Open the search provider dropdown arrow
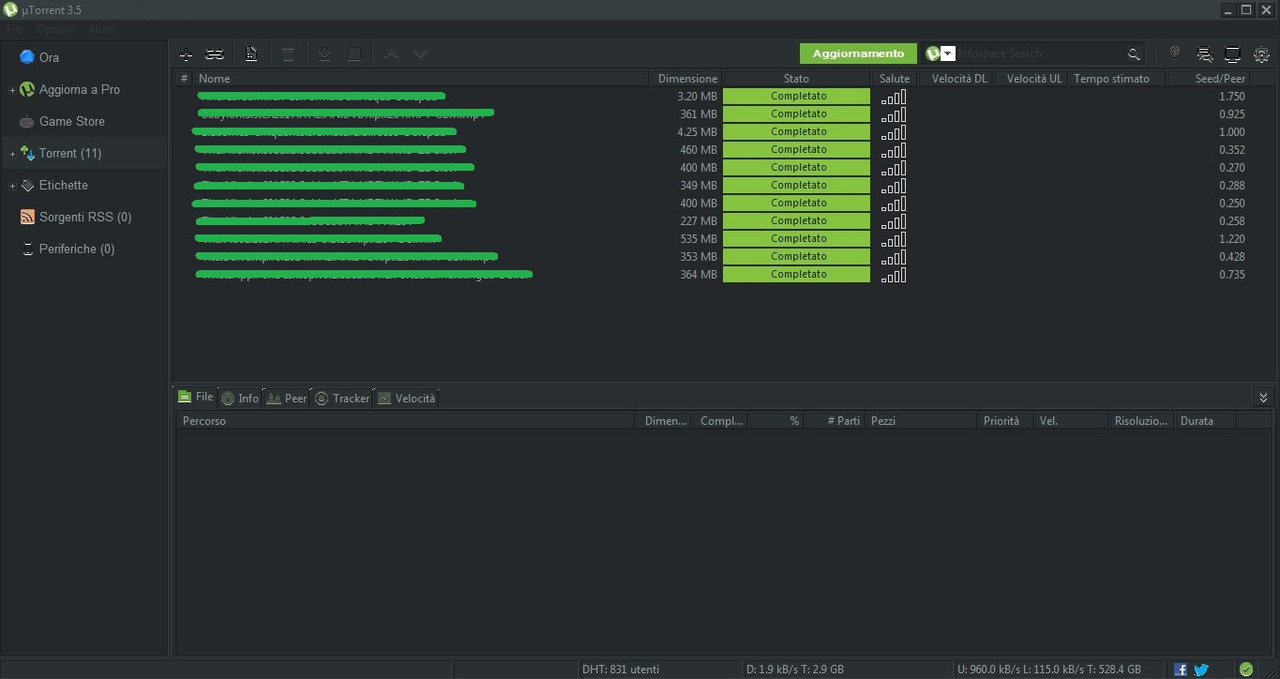This screenshot has height=679, width=1280. click(948, 54)
